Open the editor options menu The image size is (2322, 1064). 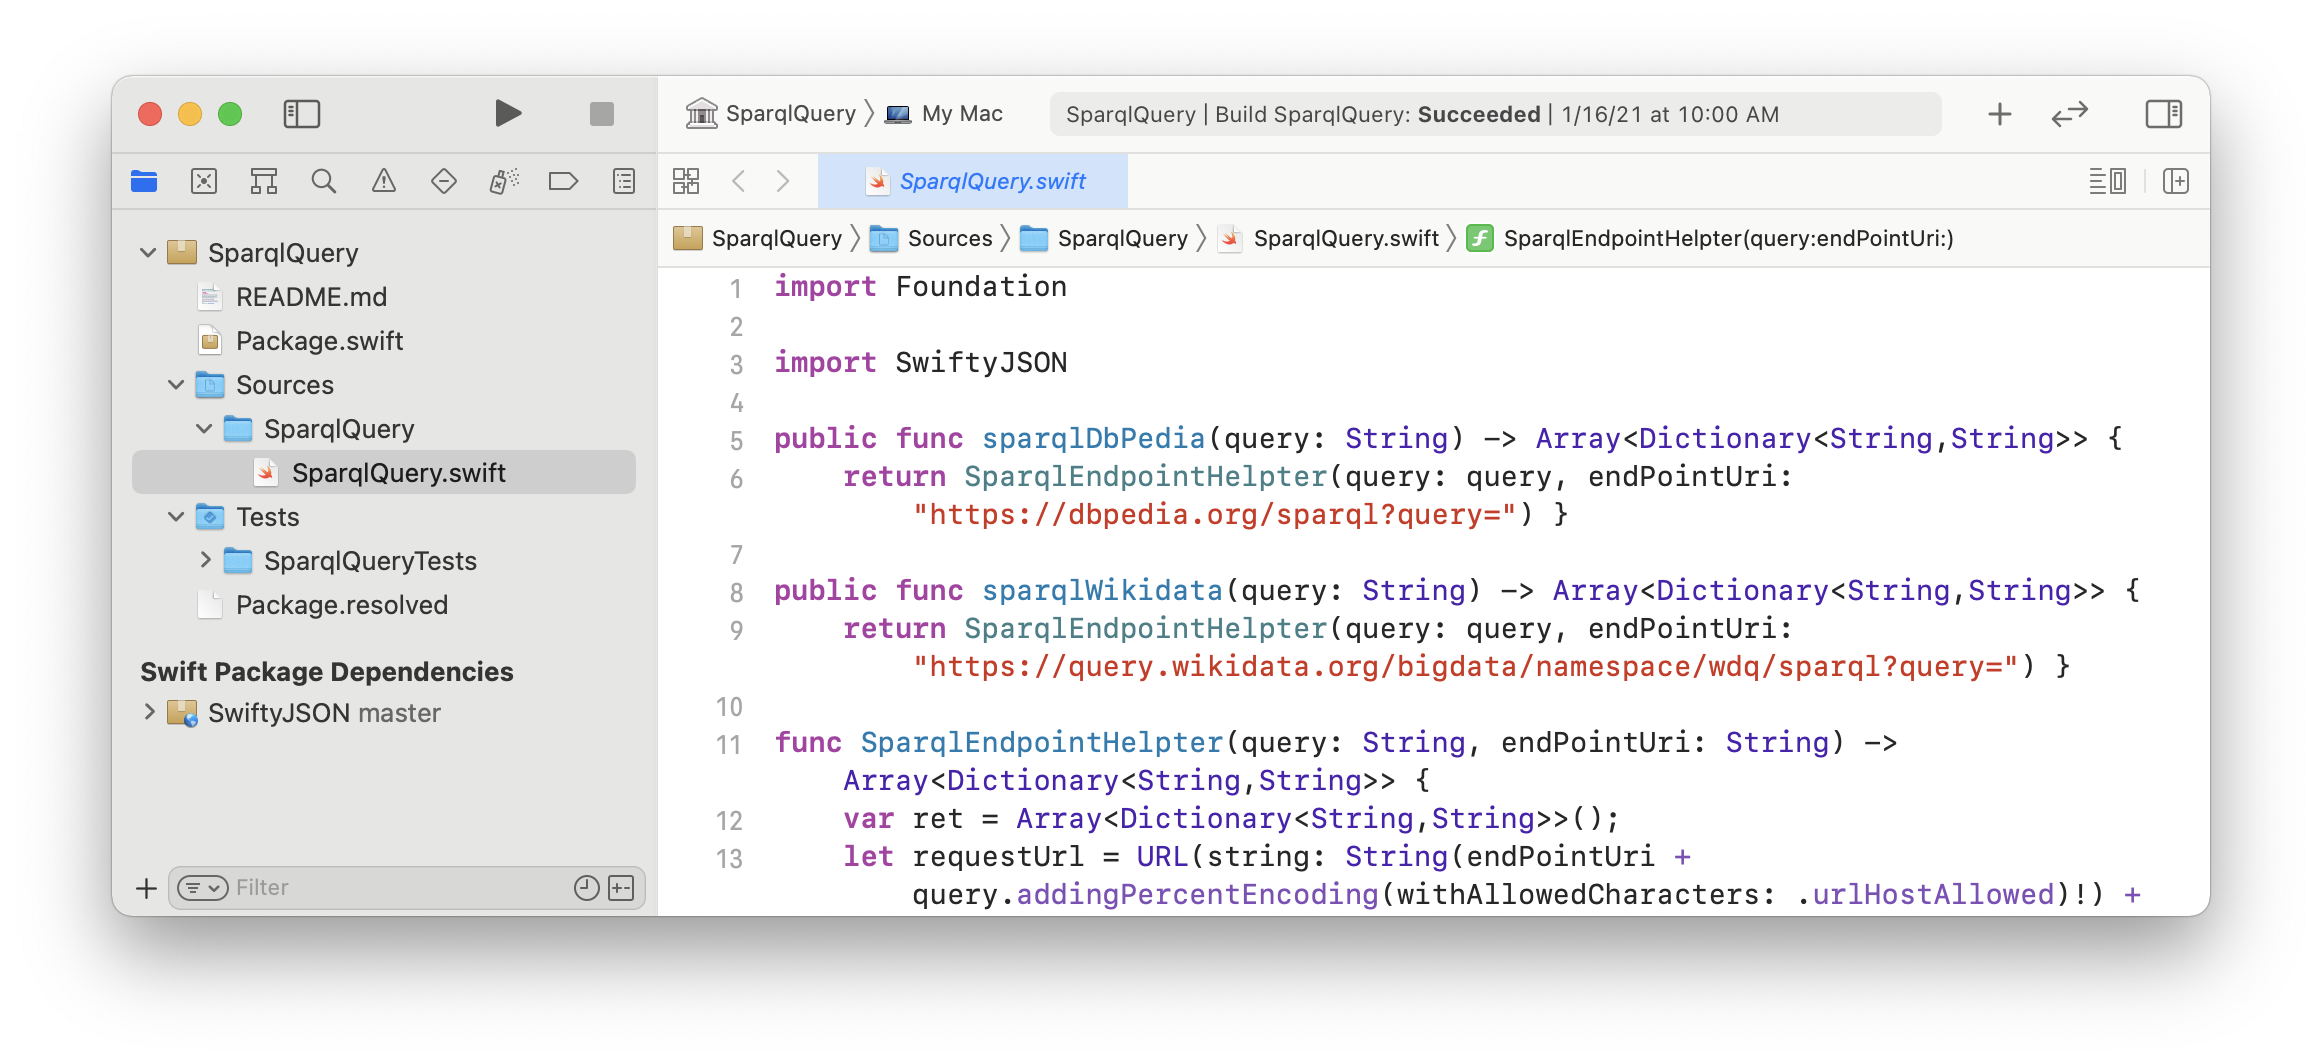(2108, 181)
